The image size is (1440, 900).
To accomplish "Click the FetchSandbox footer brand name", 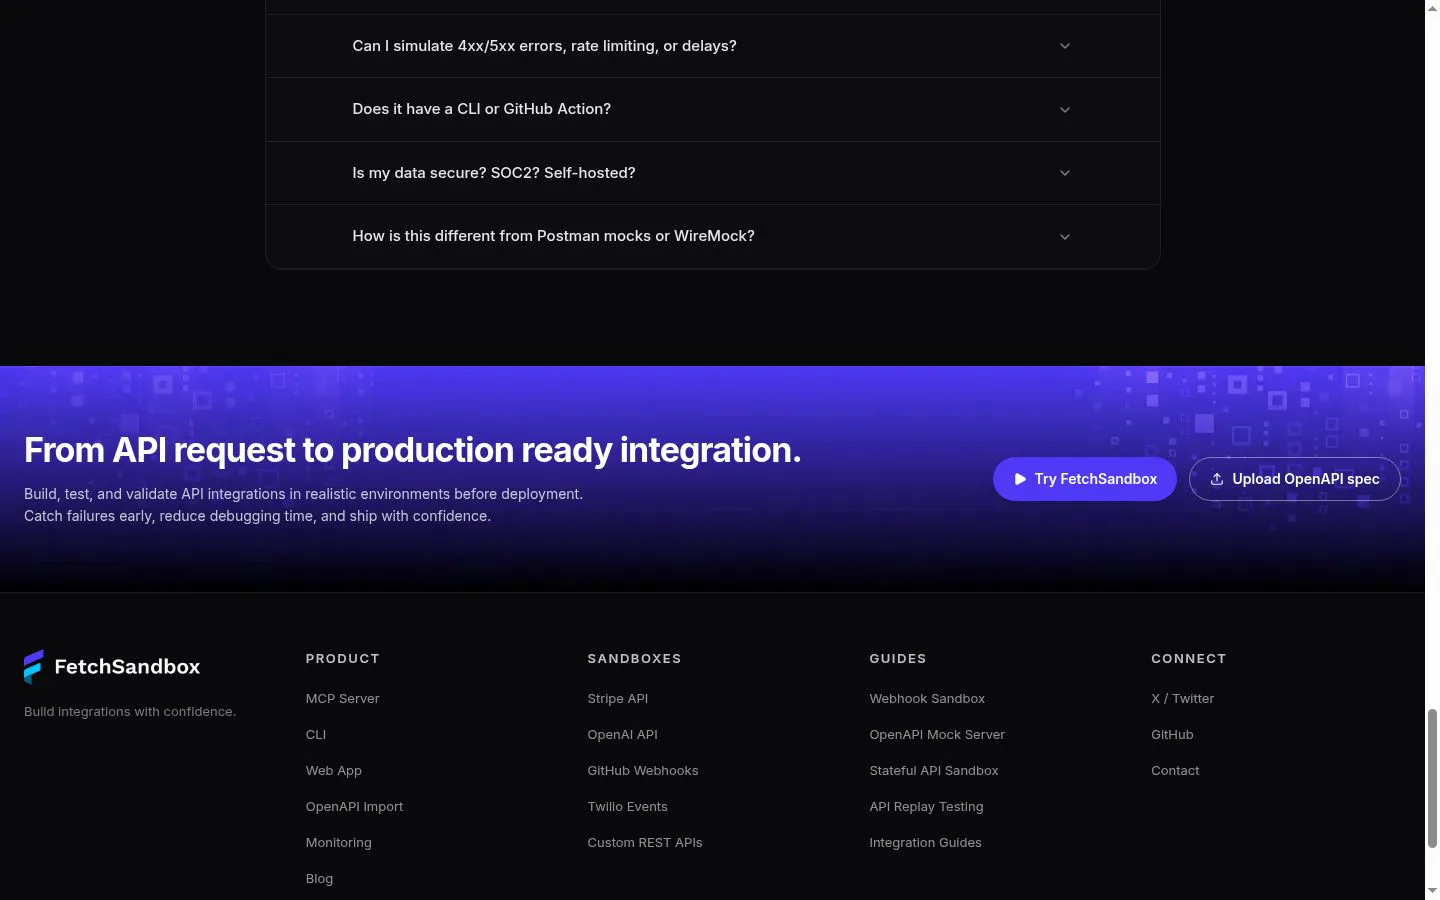I will pos(127,667).
